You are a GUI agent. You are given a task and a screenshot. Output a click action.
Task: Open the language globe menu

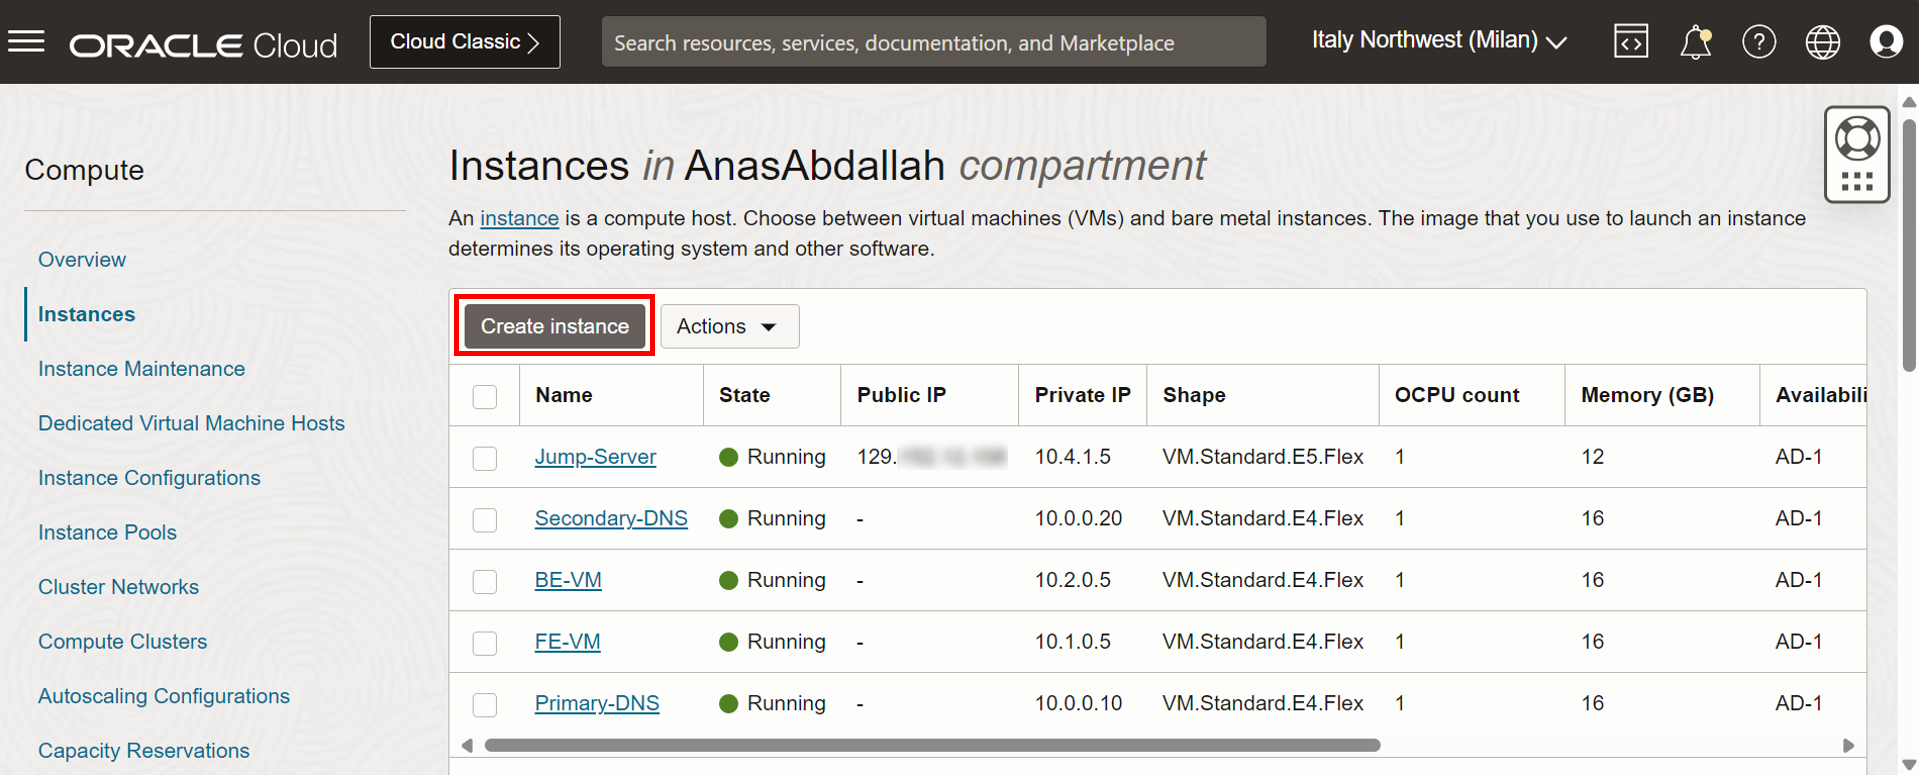tap(1823, 42)
